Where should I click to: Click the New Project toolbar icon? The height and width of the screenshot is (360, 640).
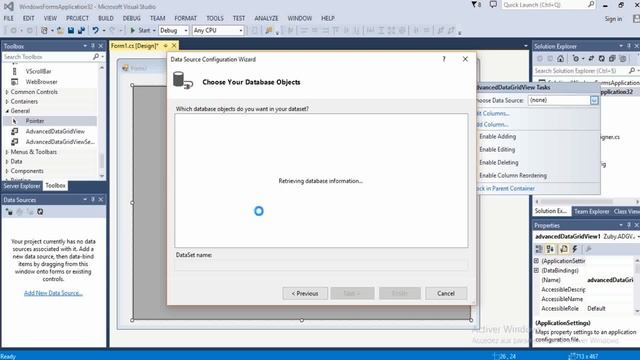coord(44,30)
